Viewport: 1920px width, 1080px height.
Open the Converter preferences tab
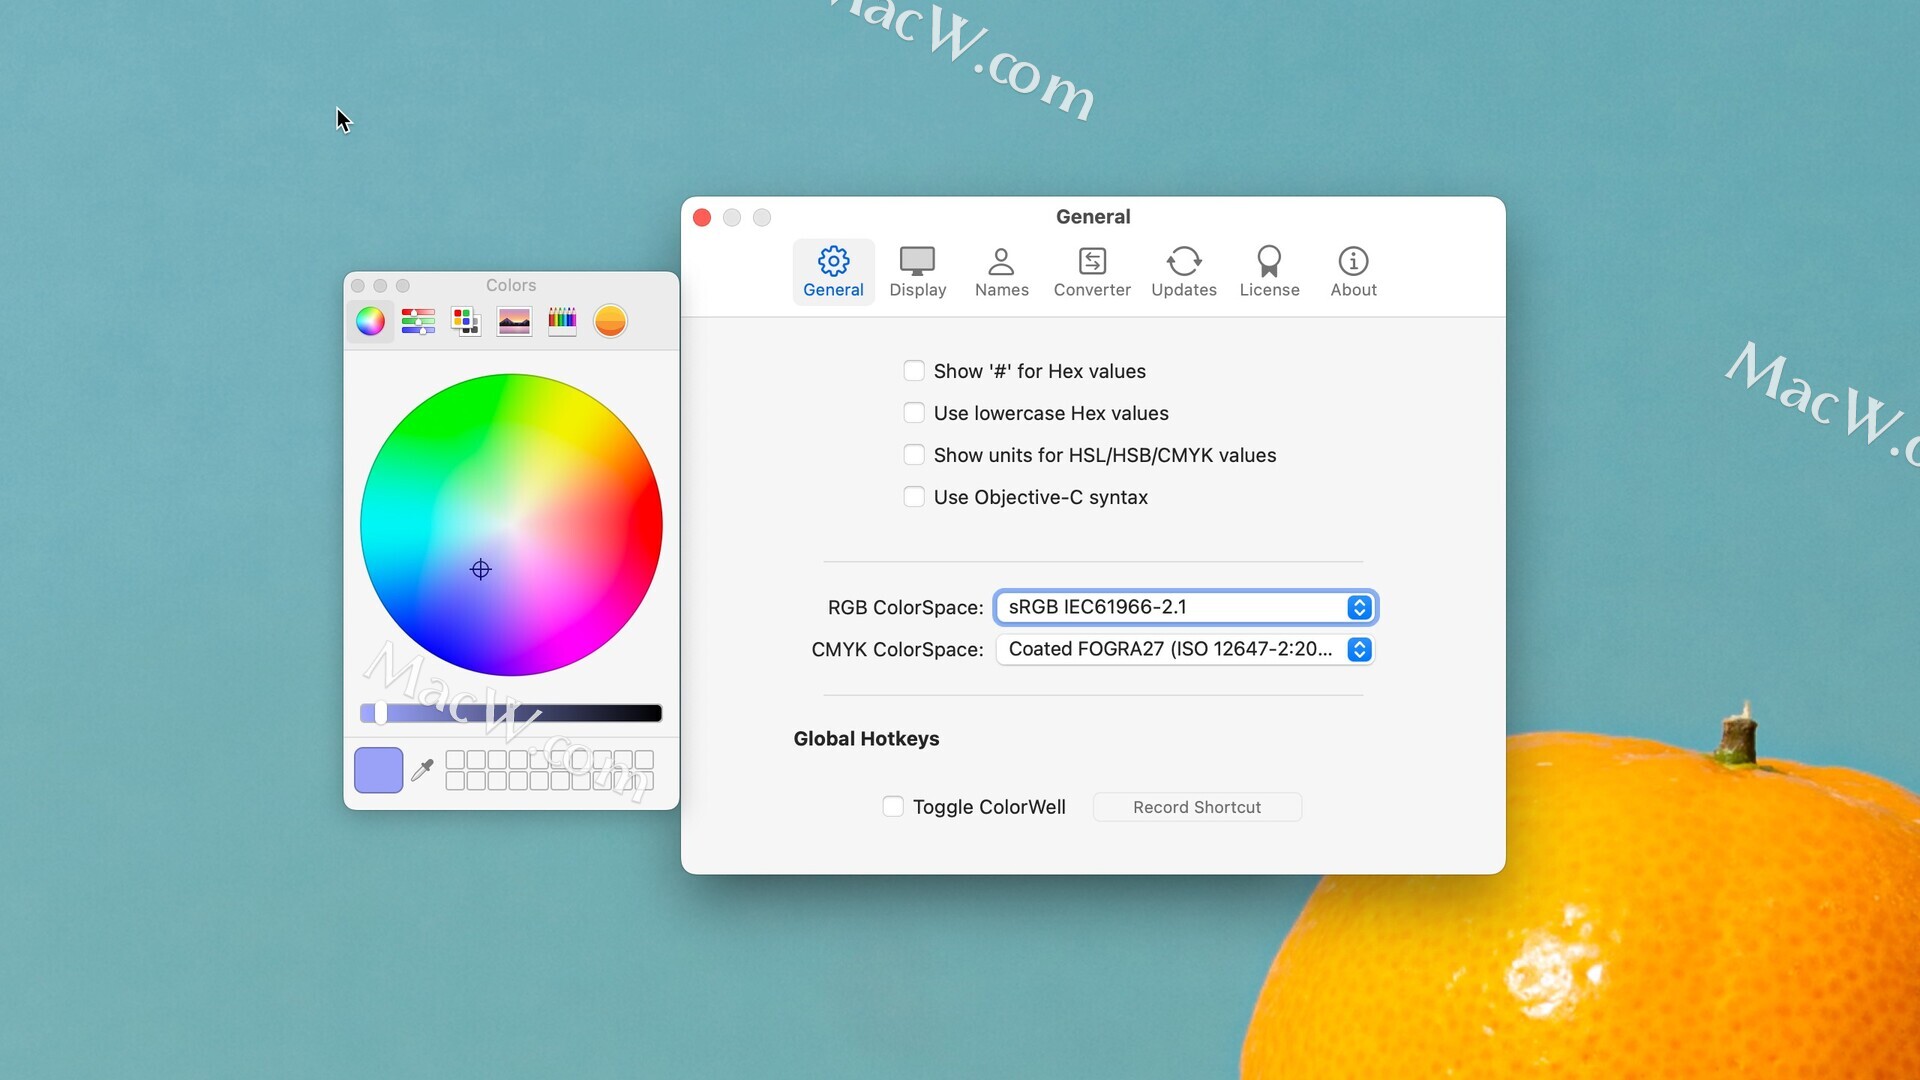tap(1092, 272)
